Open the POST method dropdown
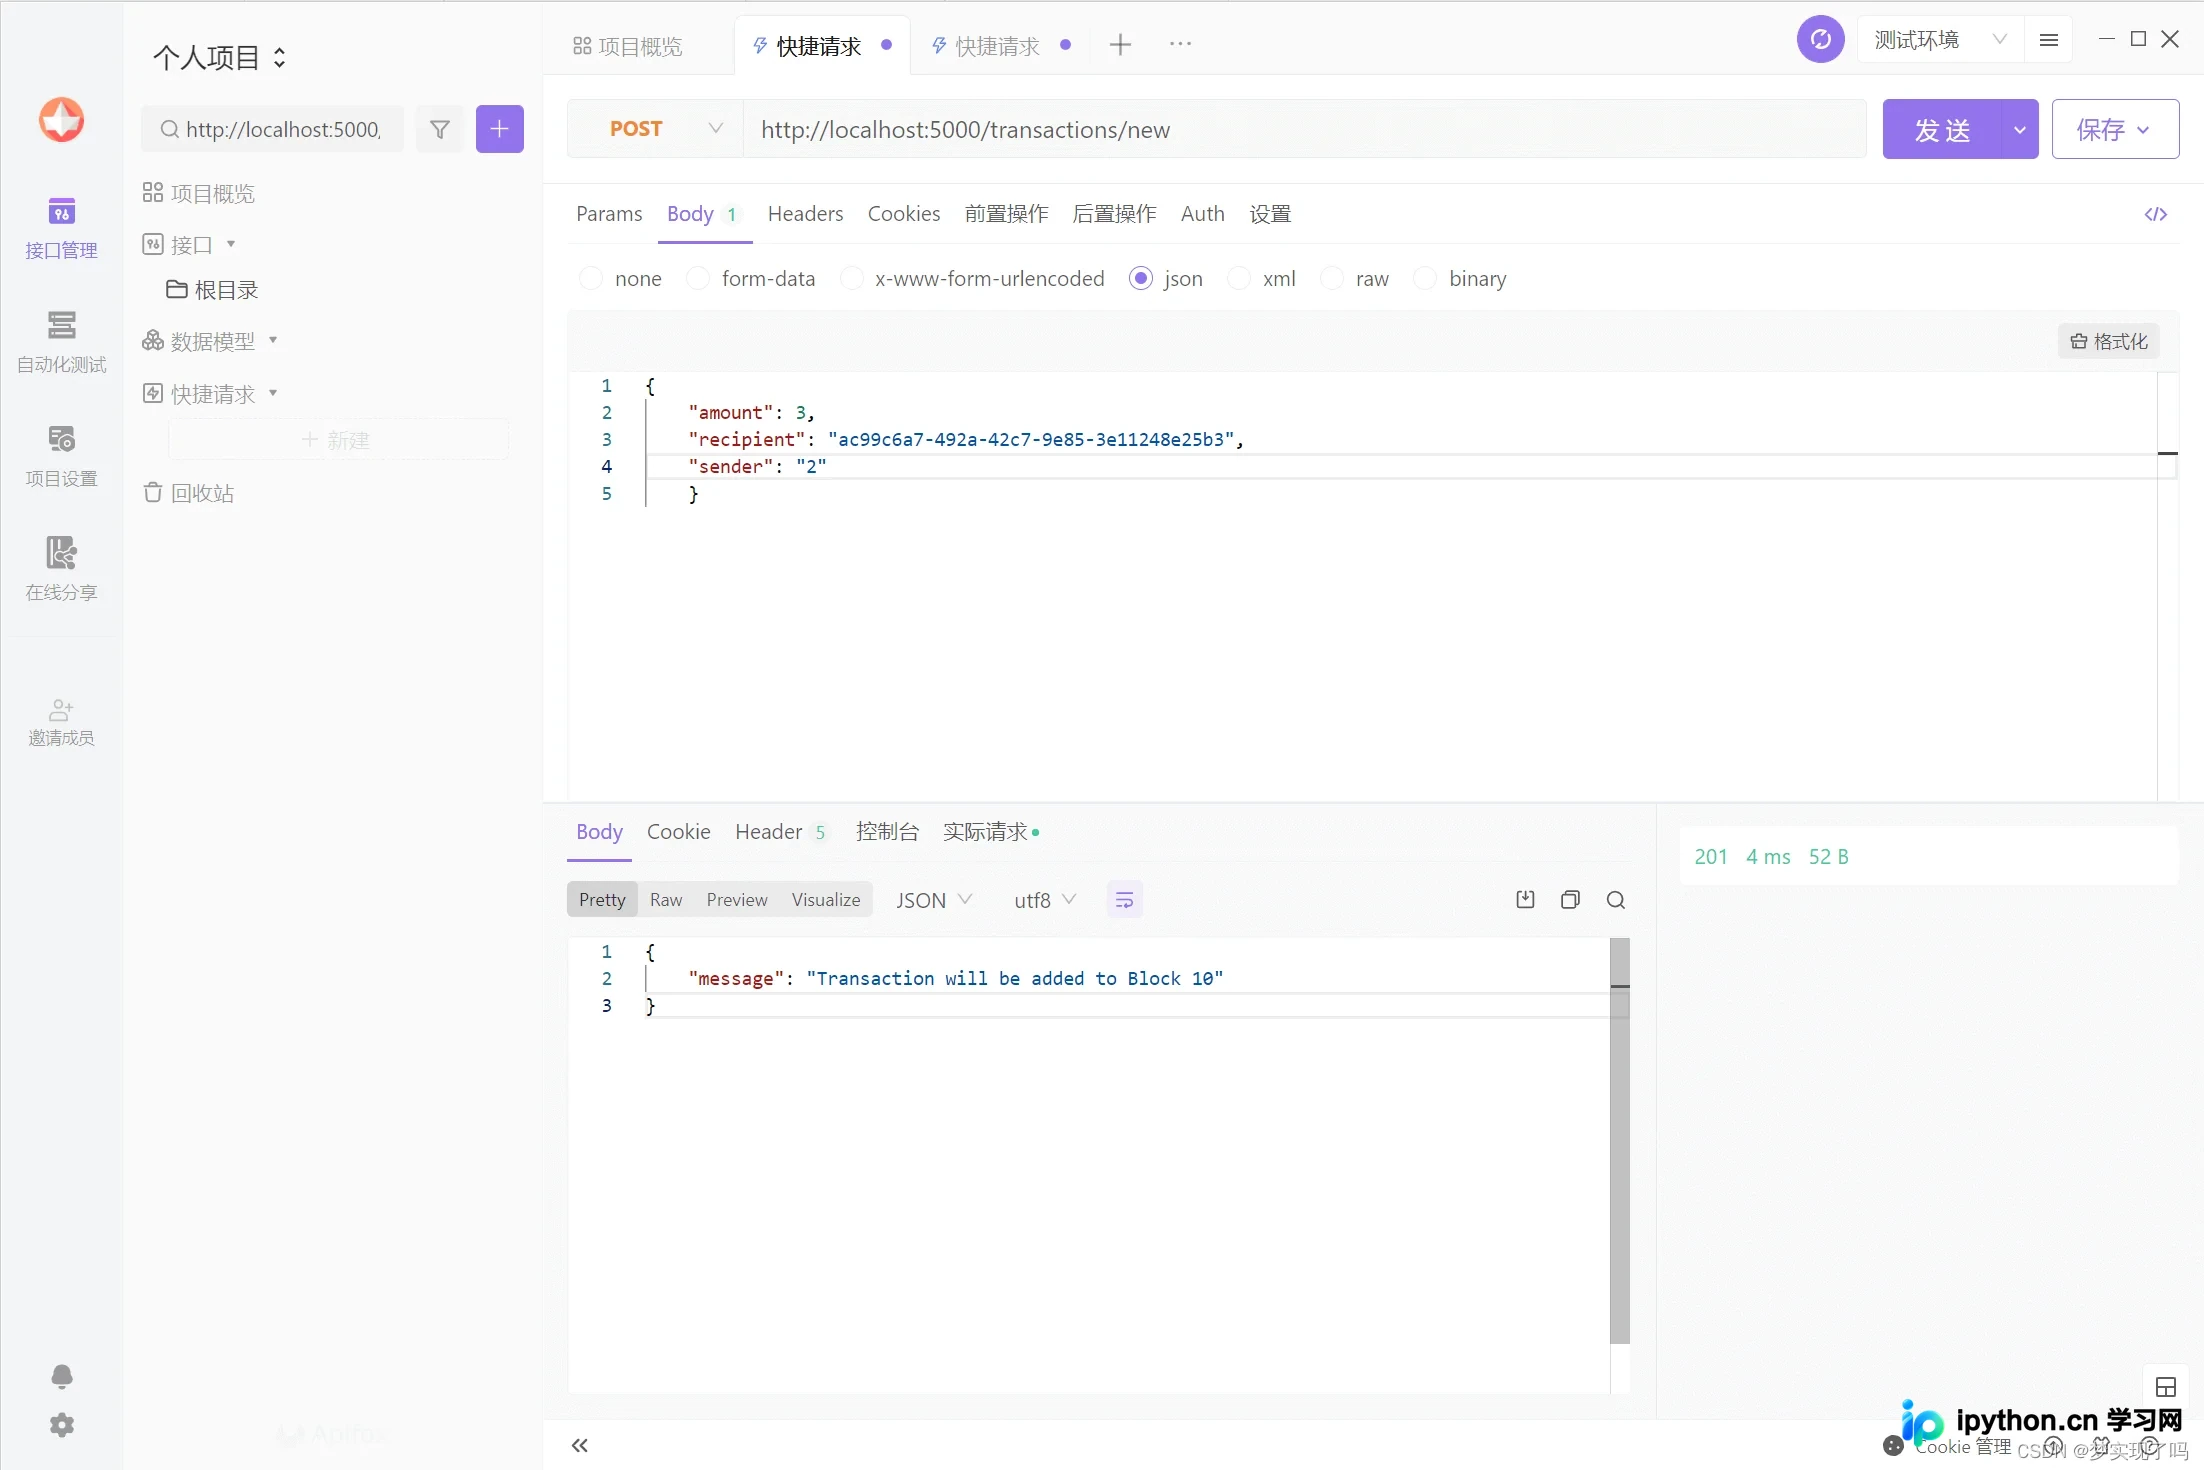Image resolution: width=2204 pixels, height=1470 pixels. [656, 129]
